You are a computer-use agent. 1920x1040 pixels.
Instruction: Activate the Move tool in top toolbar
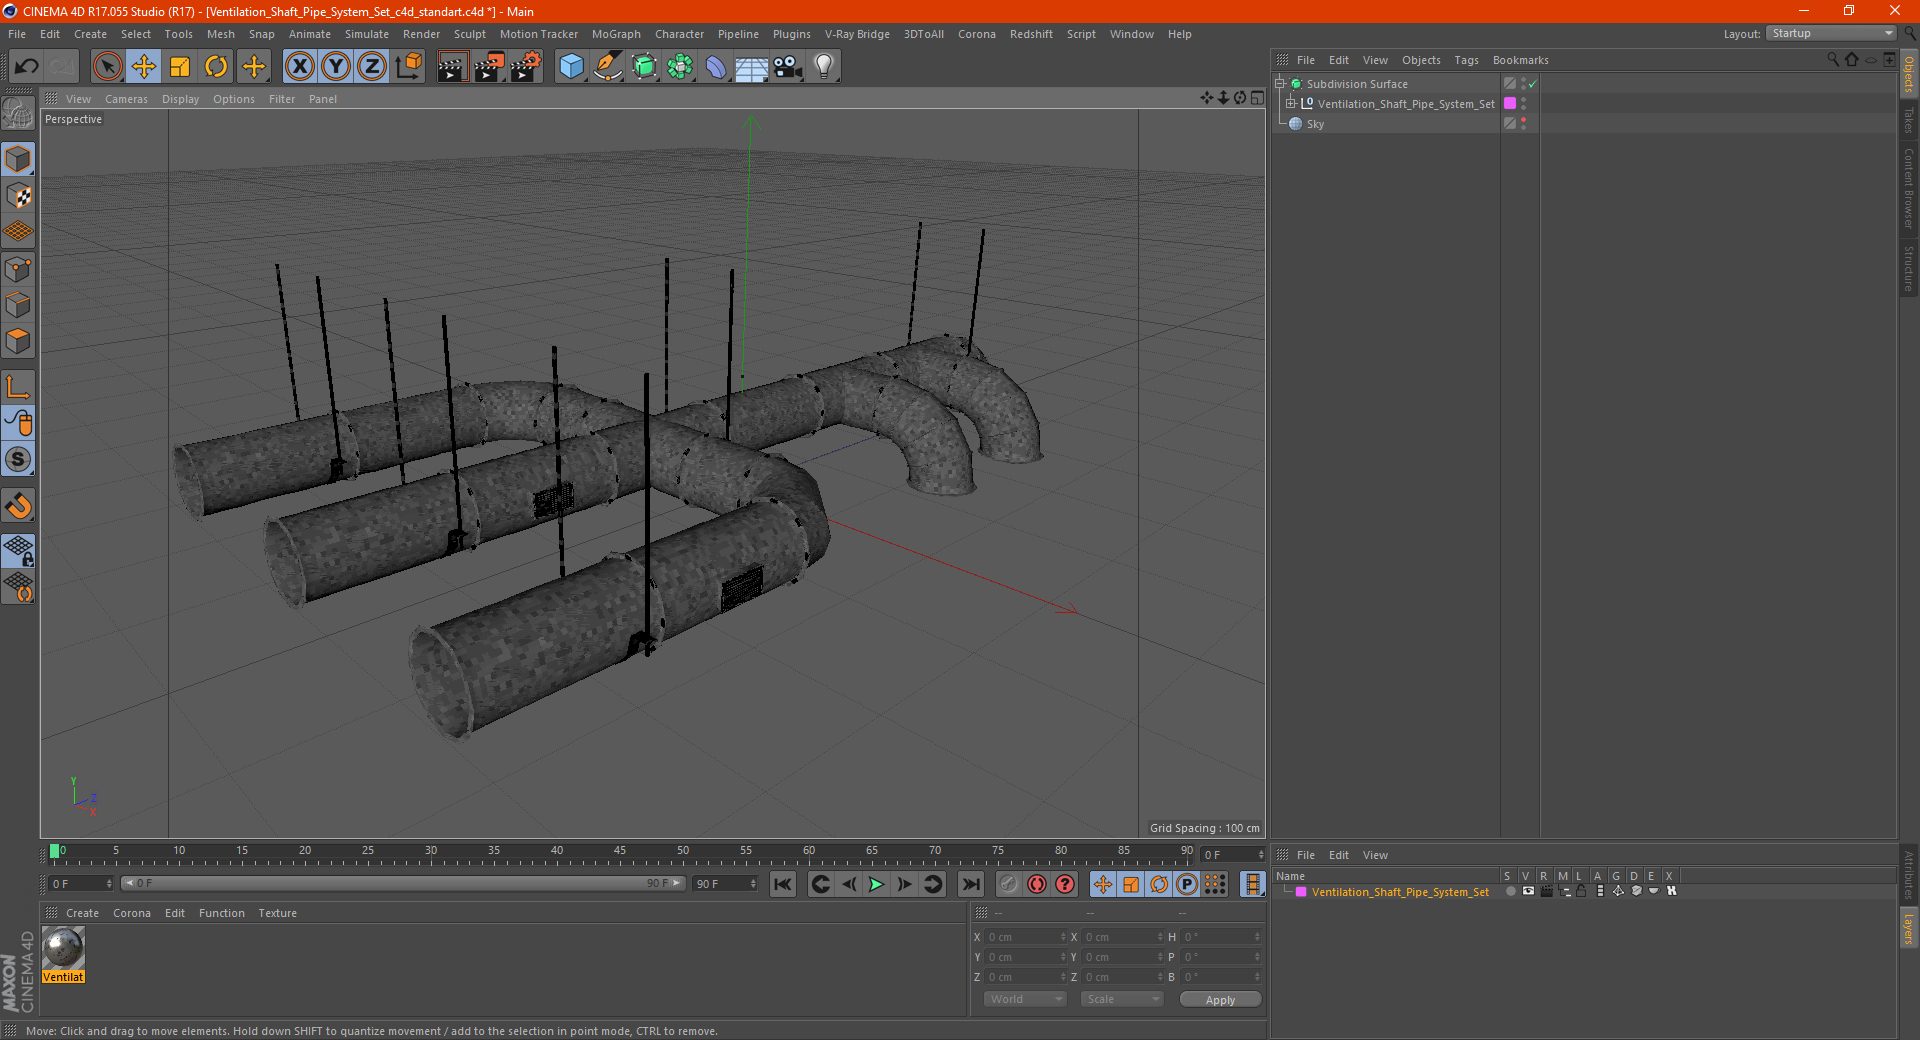point(144,67)
